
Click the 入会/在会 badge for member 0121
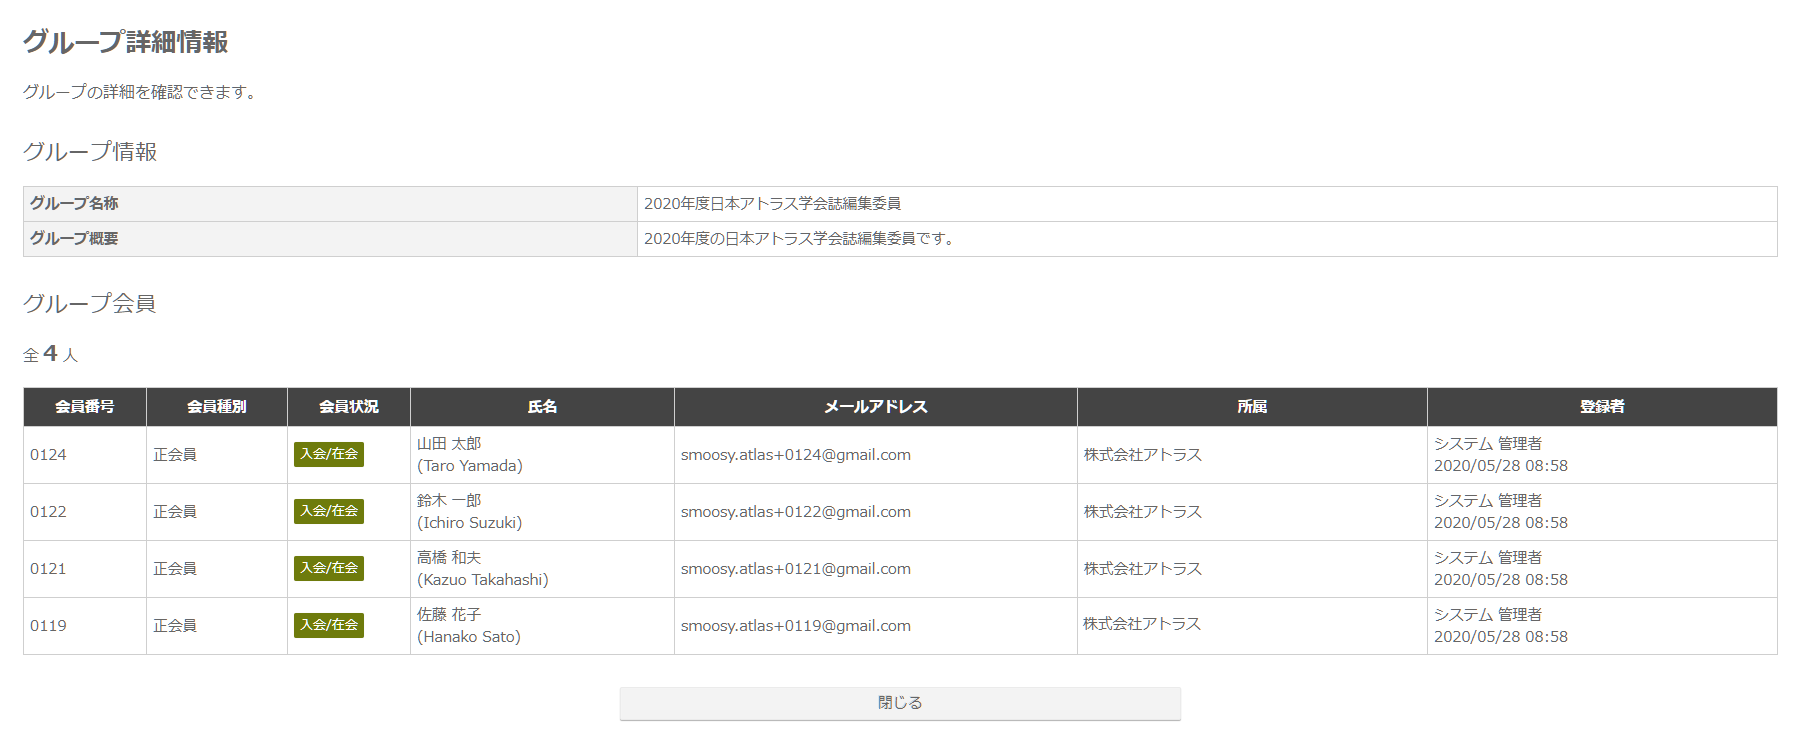pyautogui.click(x=329, y=568)
